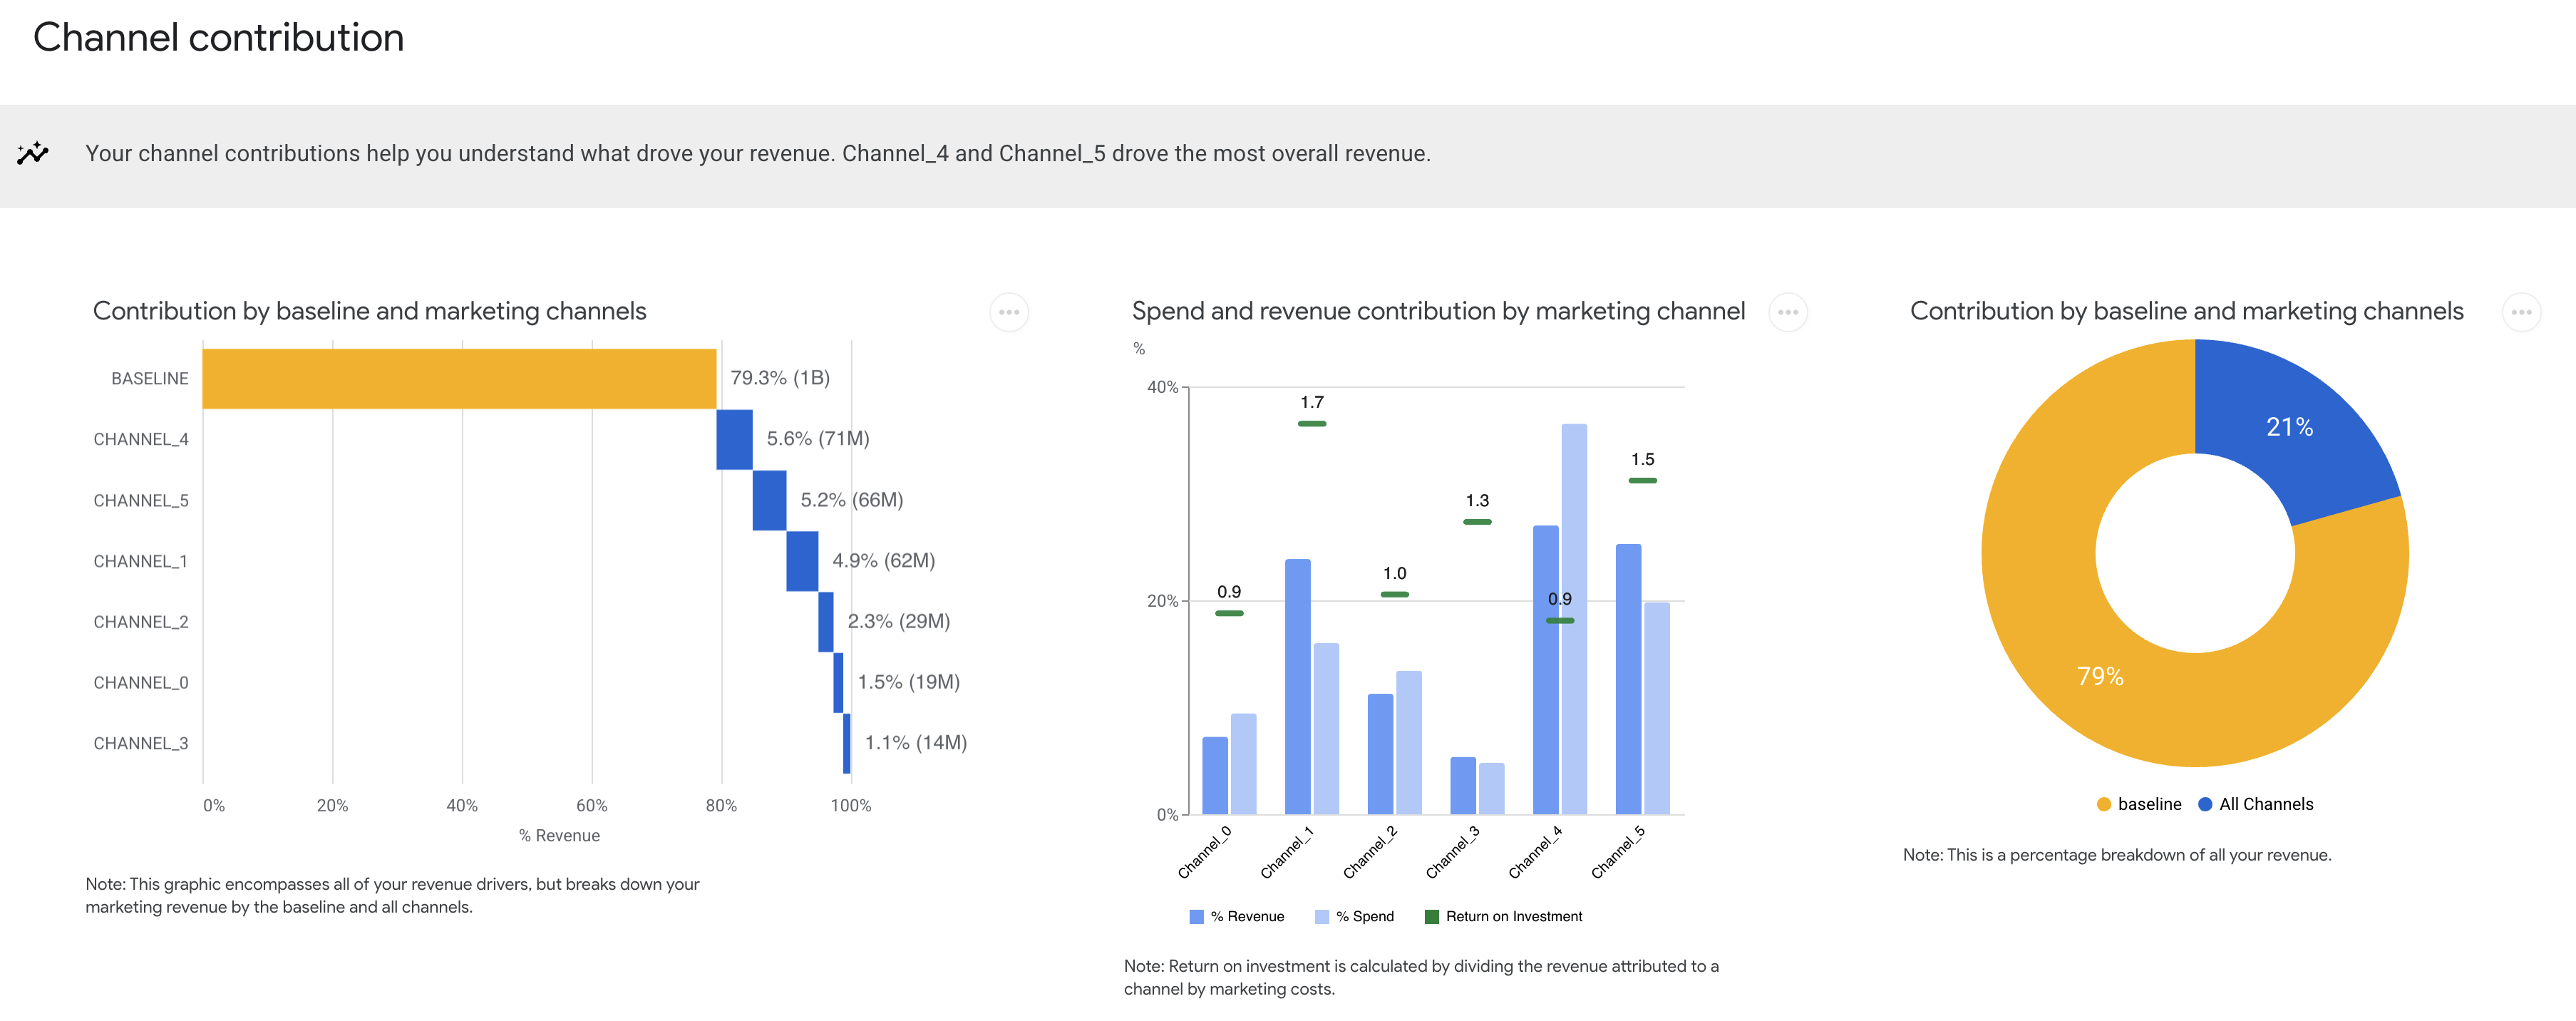Expand options for Spend and revenue chart
This screenshot has height=1021, width=2576.
click(1788, 312)
